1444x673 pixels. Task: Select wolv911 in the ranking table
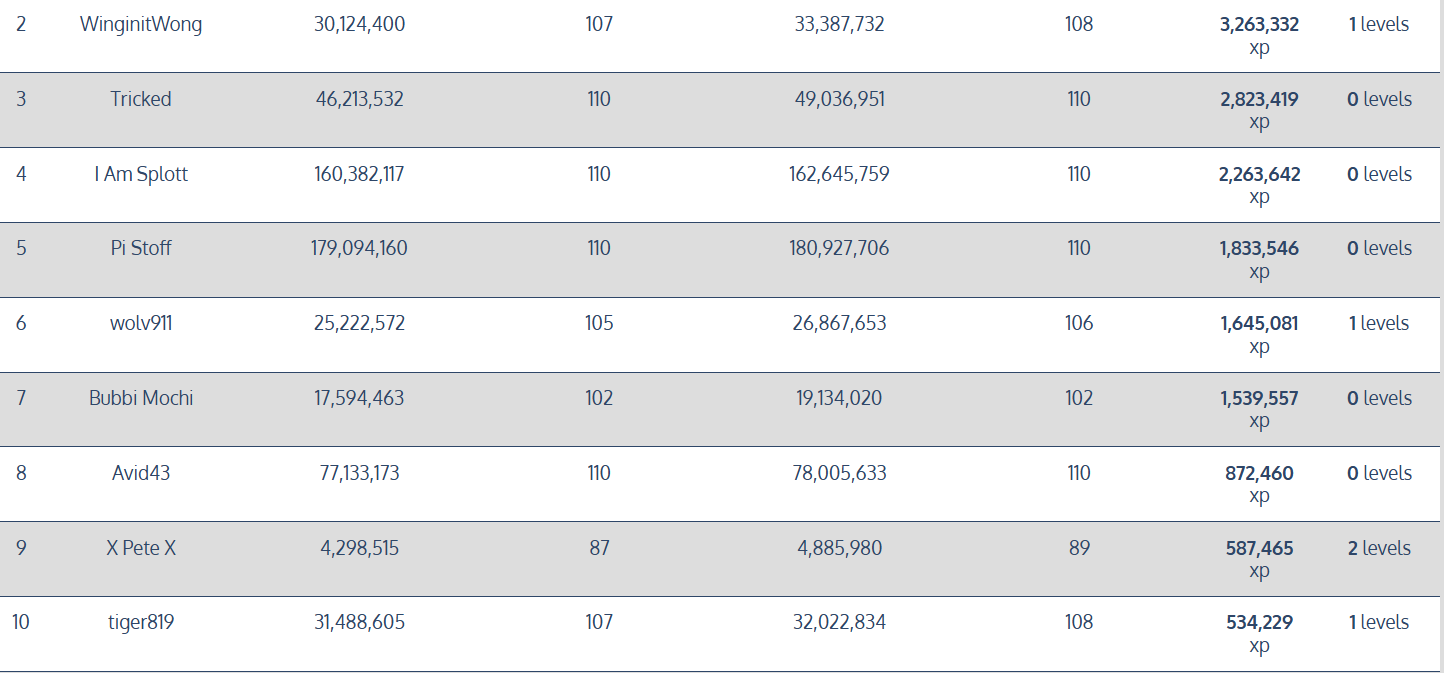click(141, 323)
